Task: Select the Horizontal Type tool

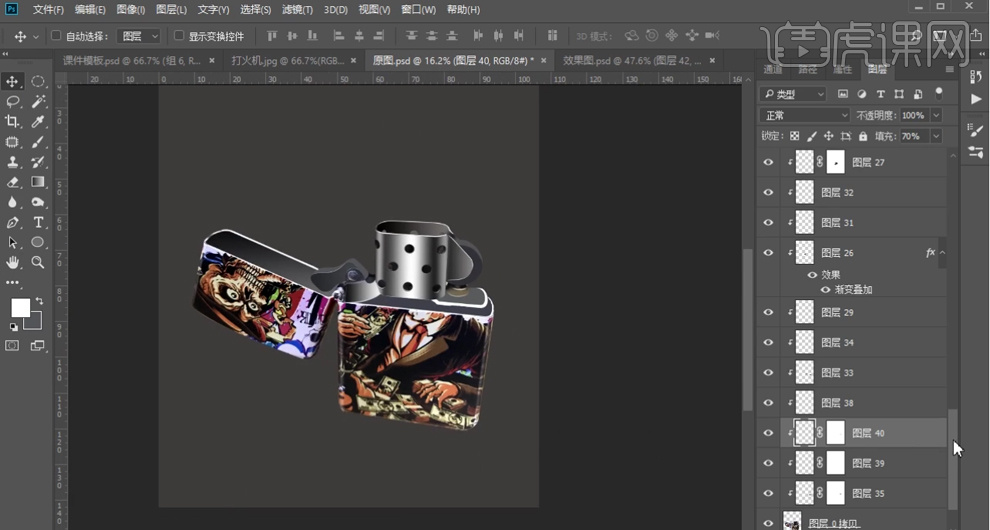Action: pyautogui.click(x=38, y=223)
